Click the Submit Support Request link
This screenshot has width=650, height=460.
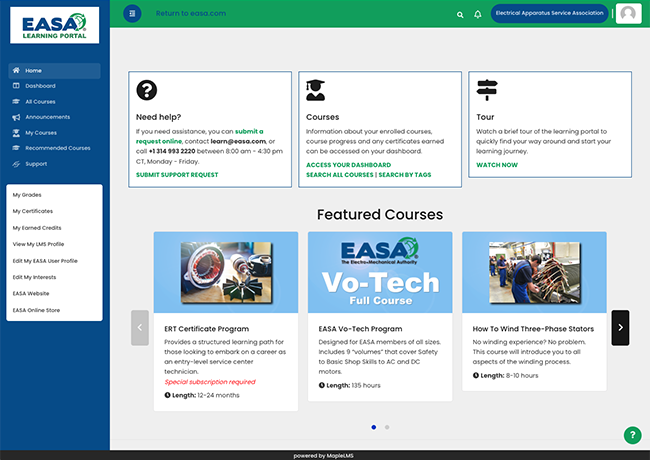tap(177, 174)
